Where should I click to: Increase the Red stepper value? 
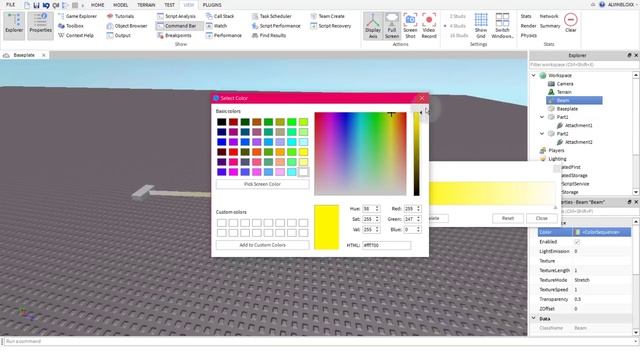click(418, 207)
